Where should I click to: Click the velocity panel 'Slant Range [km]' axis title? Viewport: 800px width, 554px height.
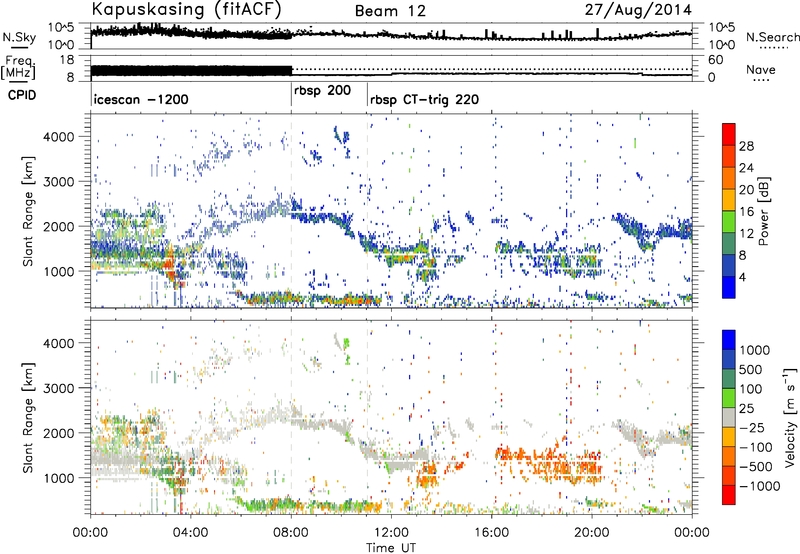click(x=28, y=417)
